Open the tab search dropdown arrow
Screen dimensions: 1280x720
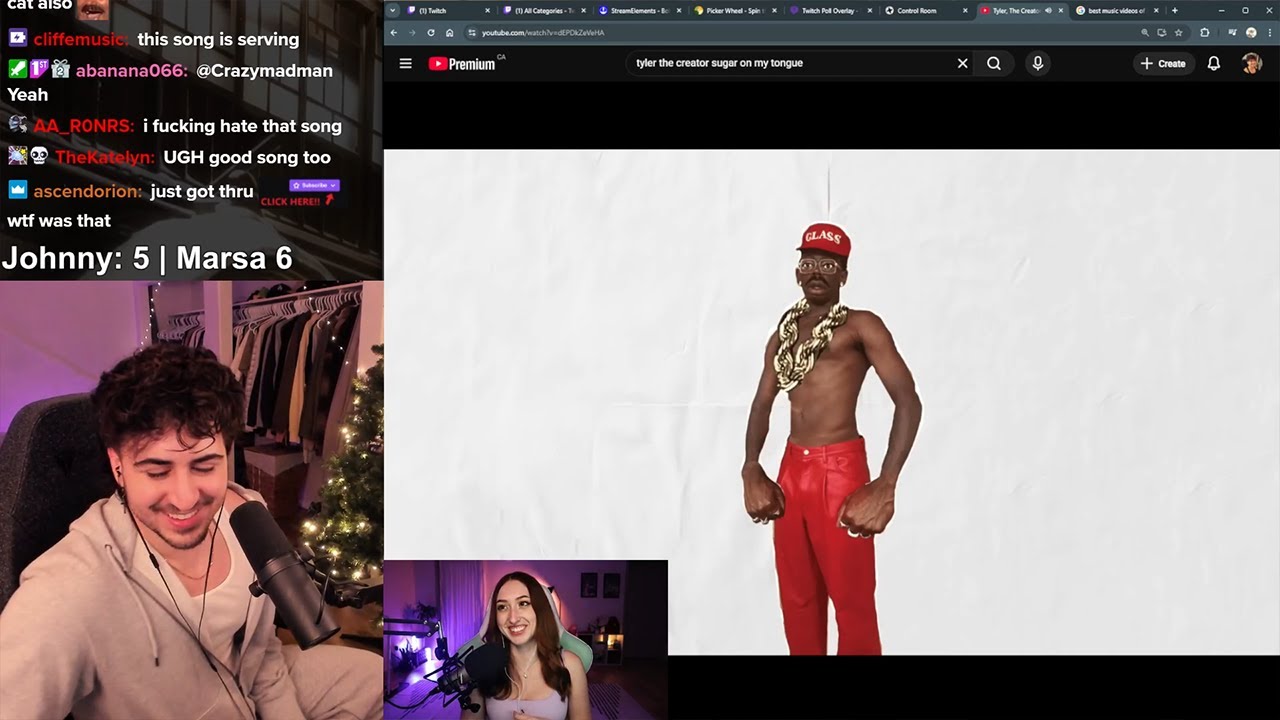click(x=393, y=10)
